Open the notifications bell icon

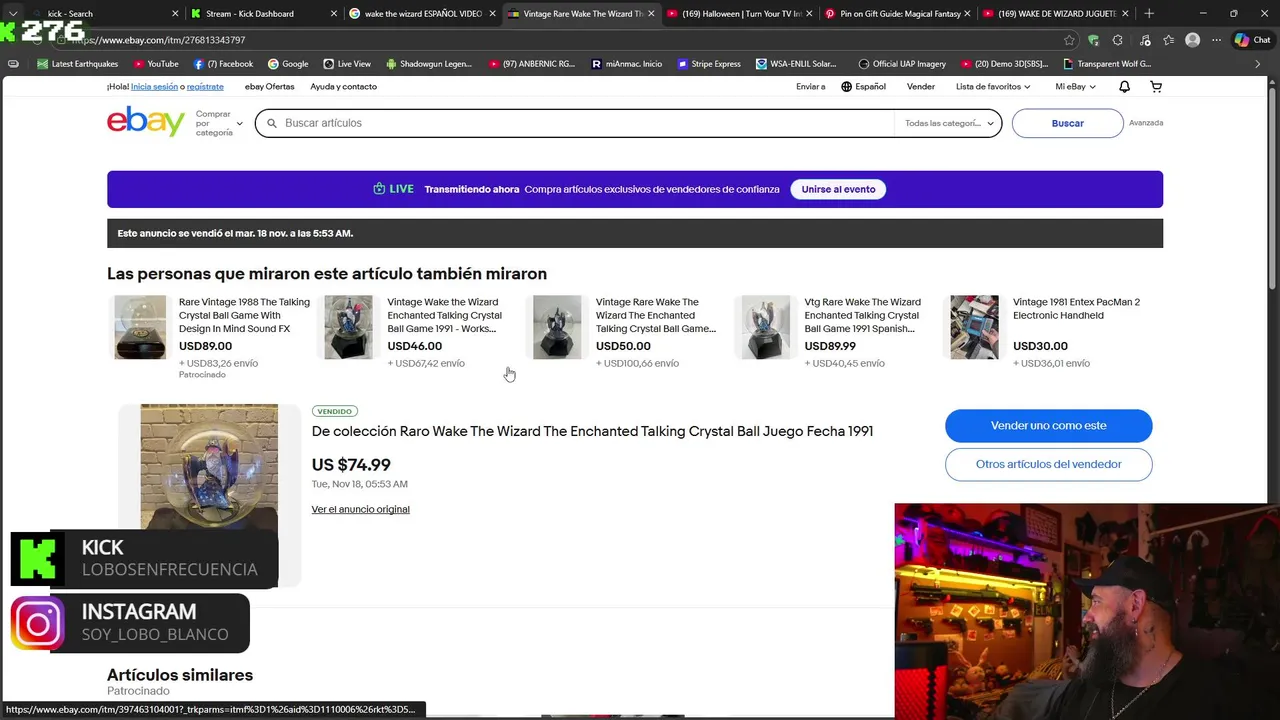tap(1124, 87)
